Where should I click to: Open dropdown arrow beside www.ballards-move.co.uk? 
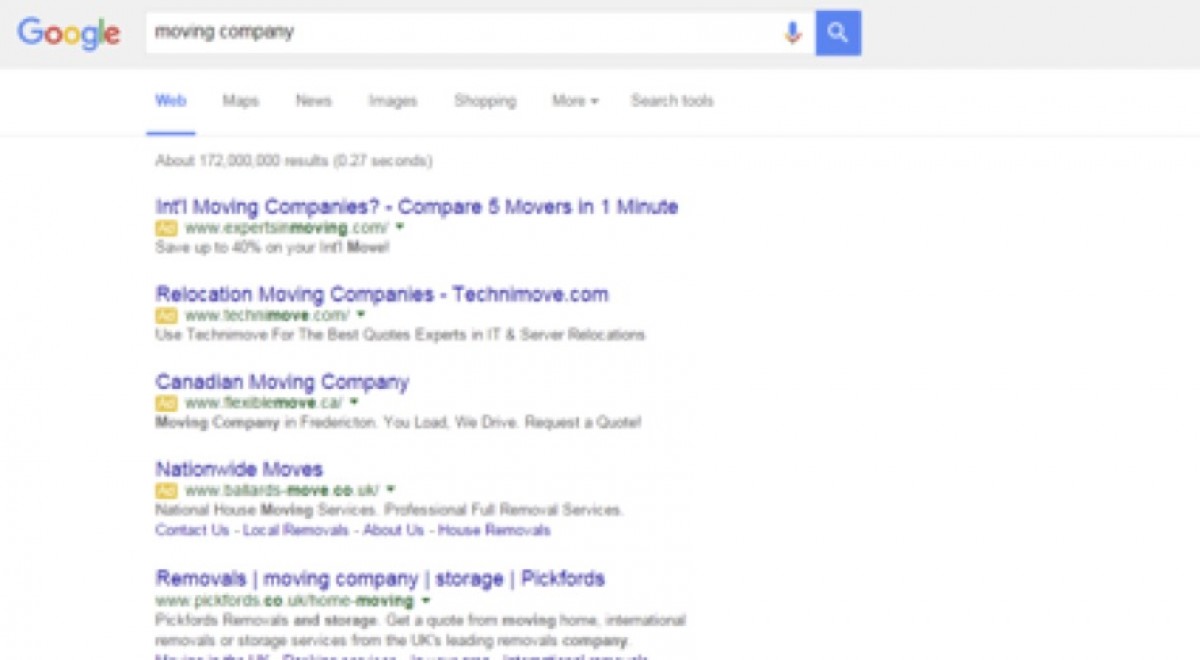tap(390, 489)
